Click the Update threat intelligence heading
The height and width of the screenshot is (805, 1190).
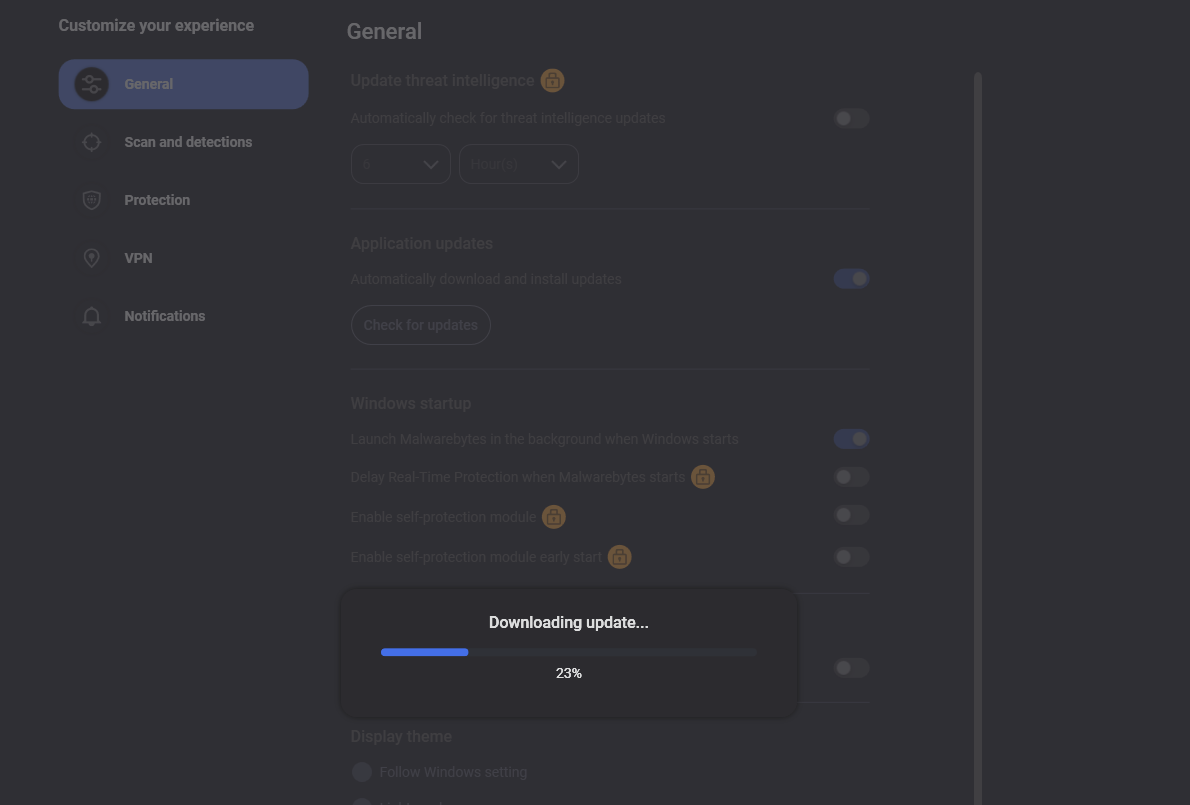tap(442, 80)
